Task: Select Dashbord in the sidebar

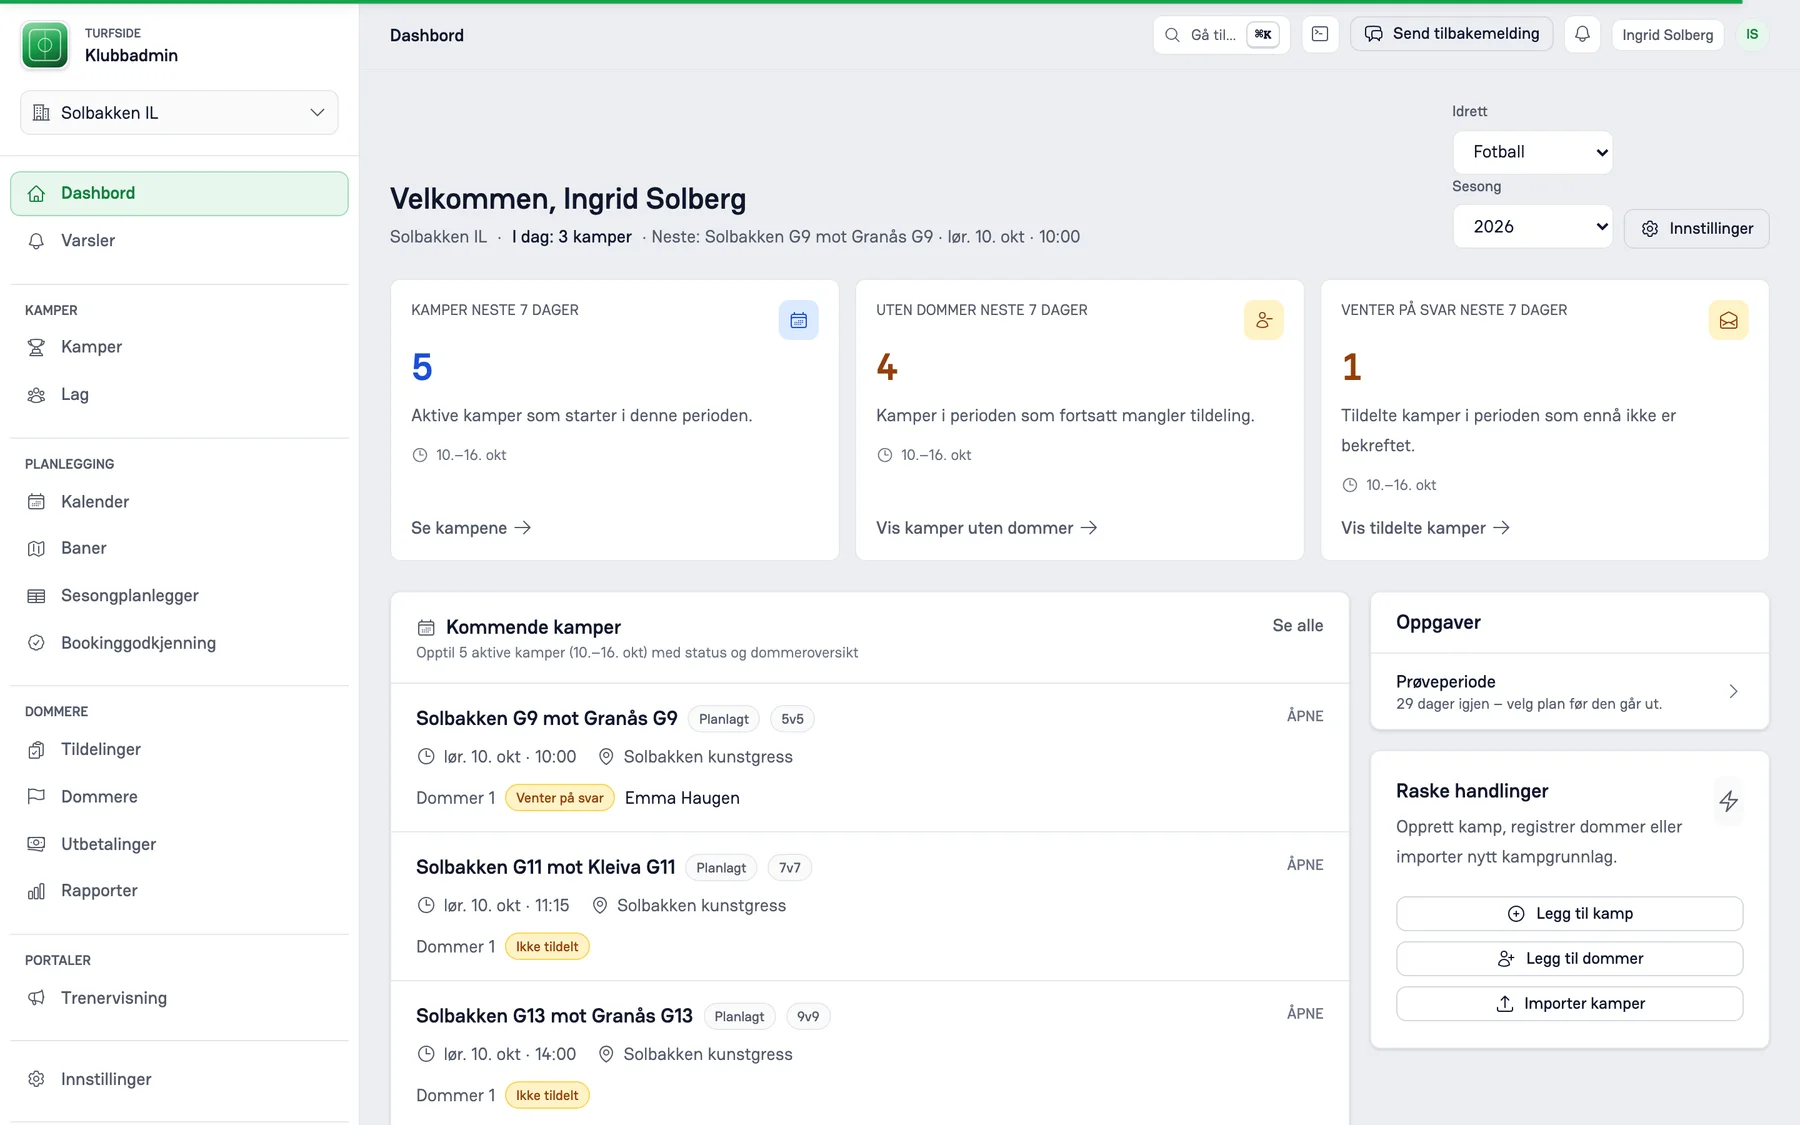Action: tap(180, 194)
